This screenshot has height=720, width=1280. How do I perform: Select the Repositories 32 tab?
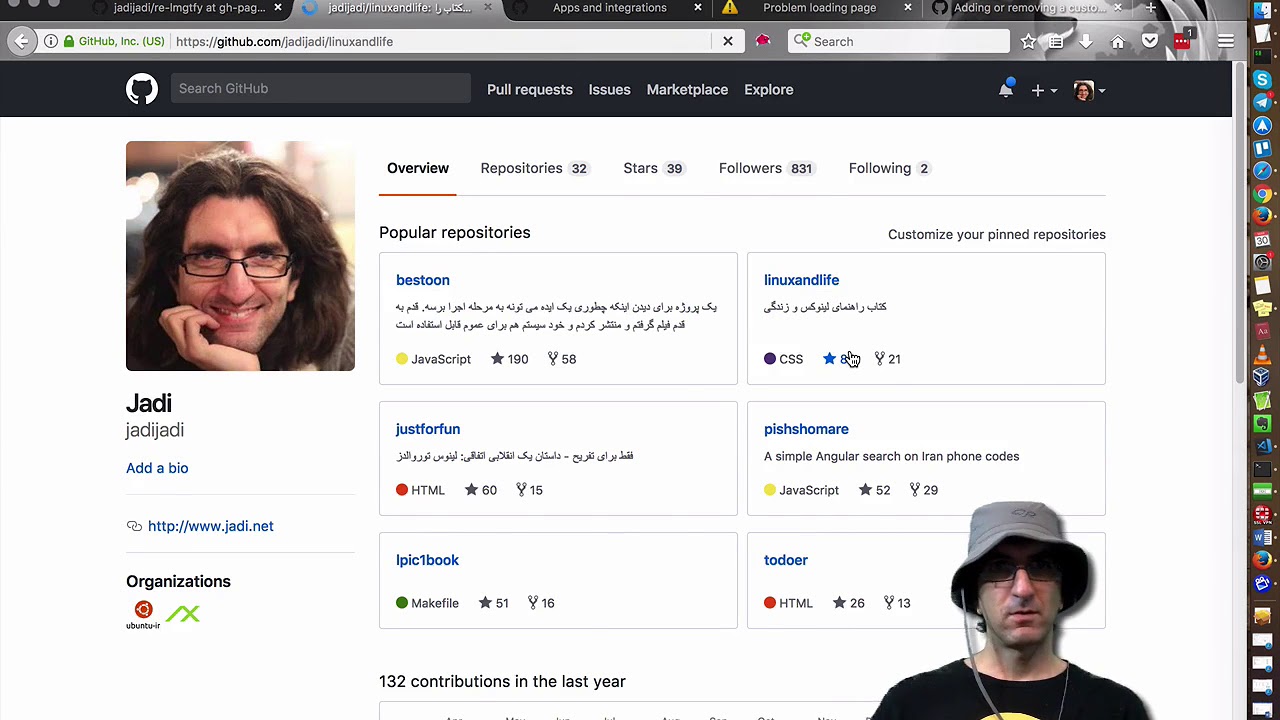tap(534, 168)
